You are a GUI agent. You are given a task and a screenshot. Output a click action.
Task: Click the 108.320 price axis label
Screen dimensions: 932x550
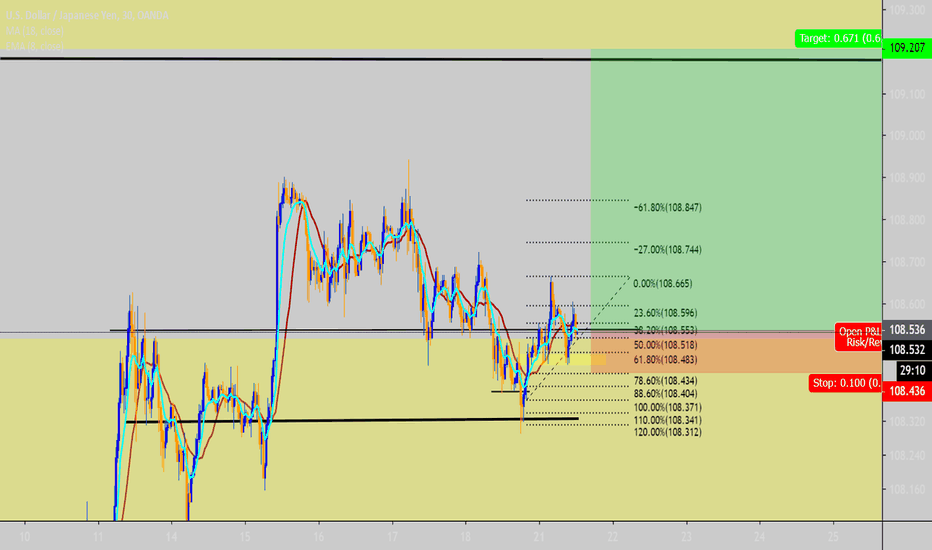click(907, 422)
